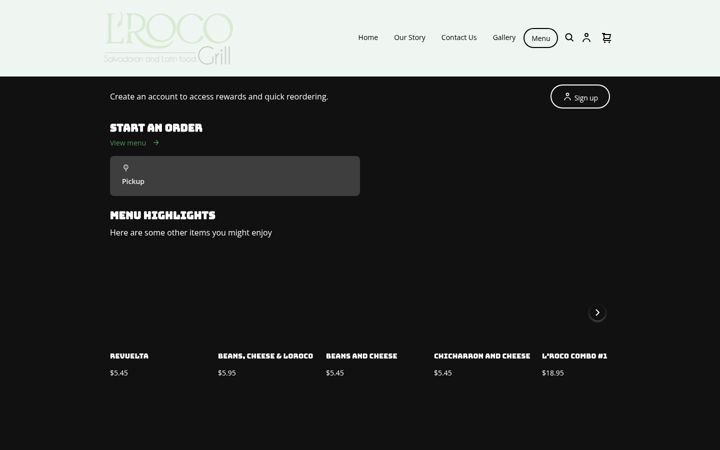Follow the View menu link
Image resolution: width=720 pixels, height=450 pixels.
128,143
